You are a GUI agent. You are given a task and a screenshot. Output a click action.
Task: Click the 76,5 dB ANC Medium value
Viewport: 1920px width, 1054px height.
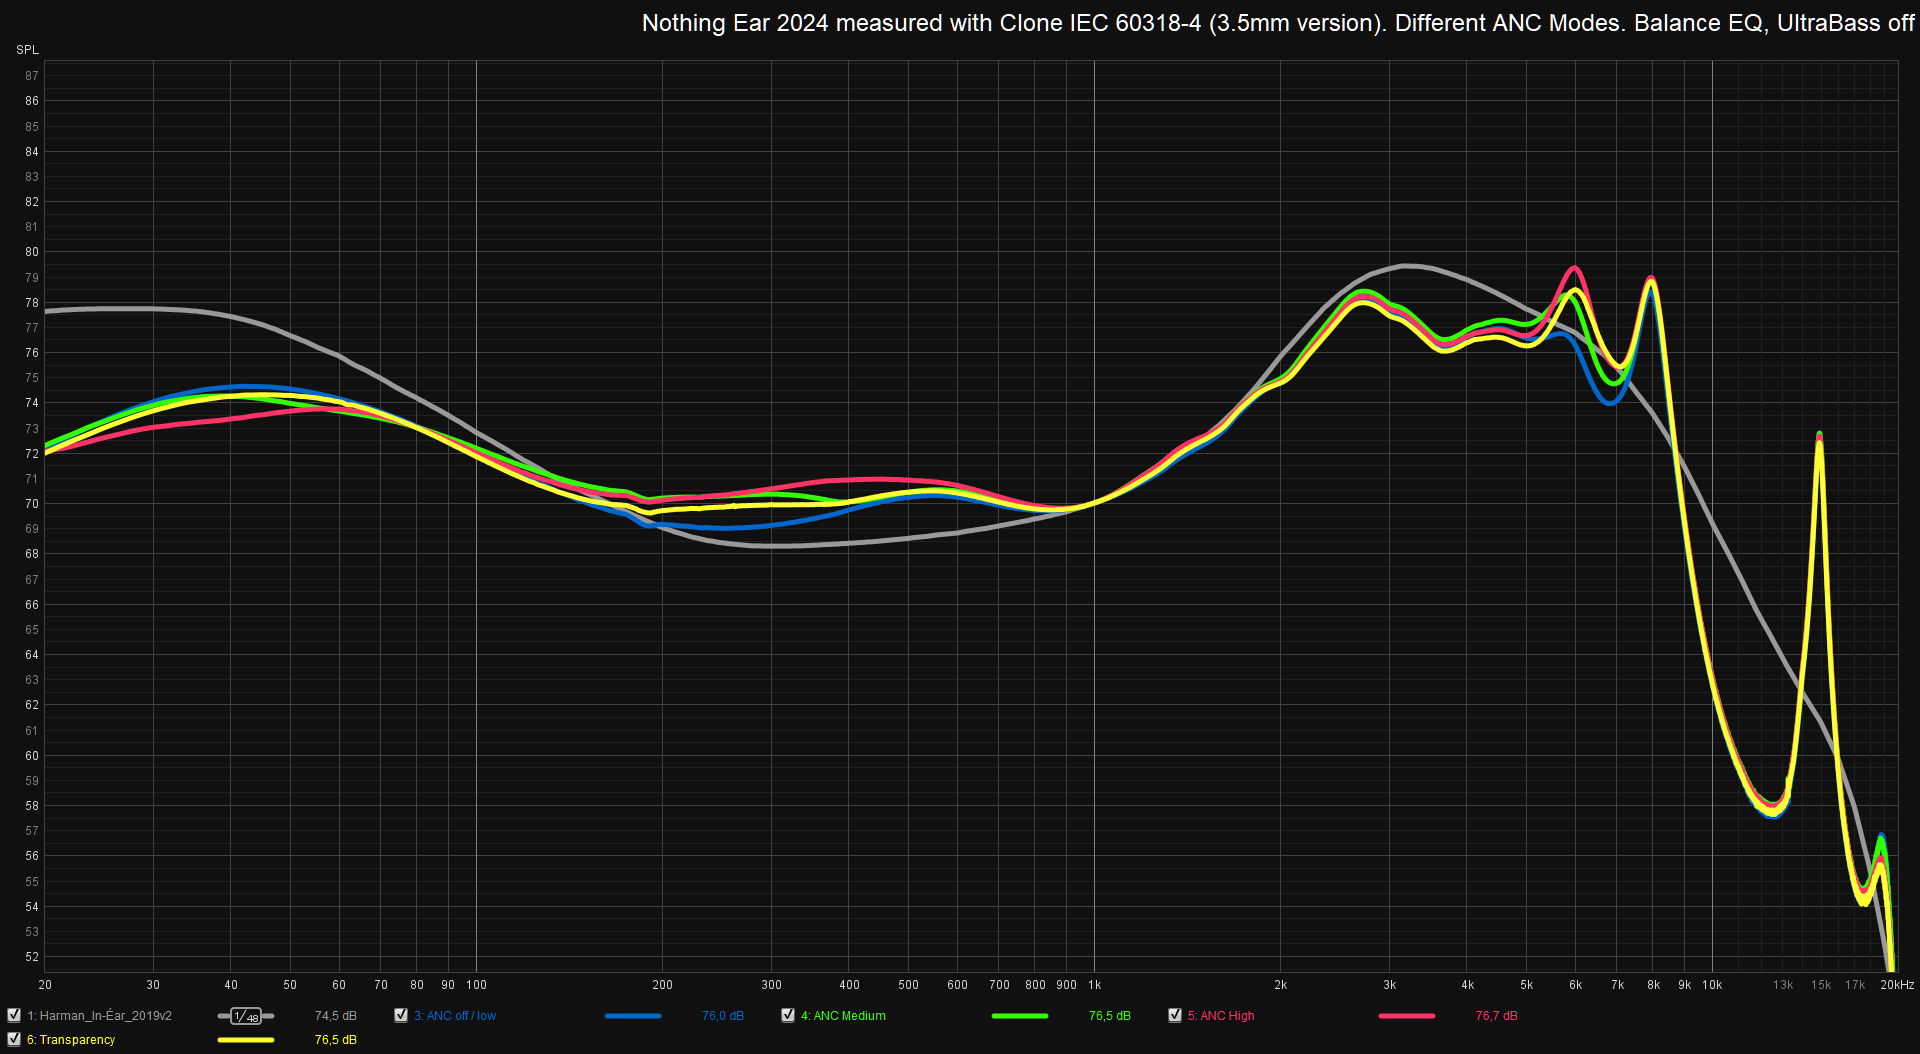coord(1110,1016)
